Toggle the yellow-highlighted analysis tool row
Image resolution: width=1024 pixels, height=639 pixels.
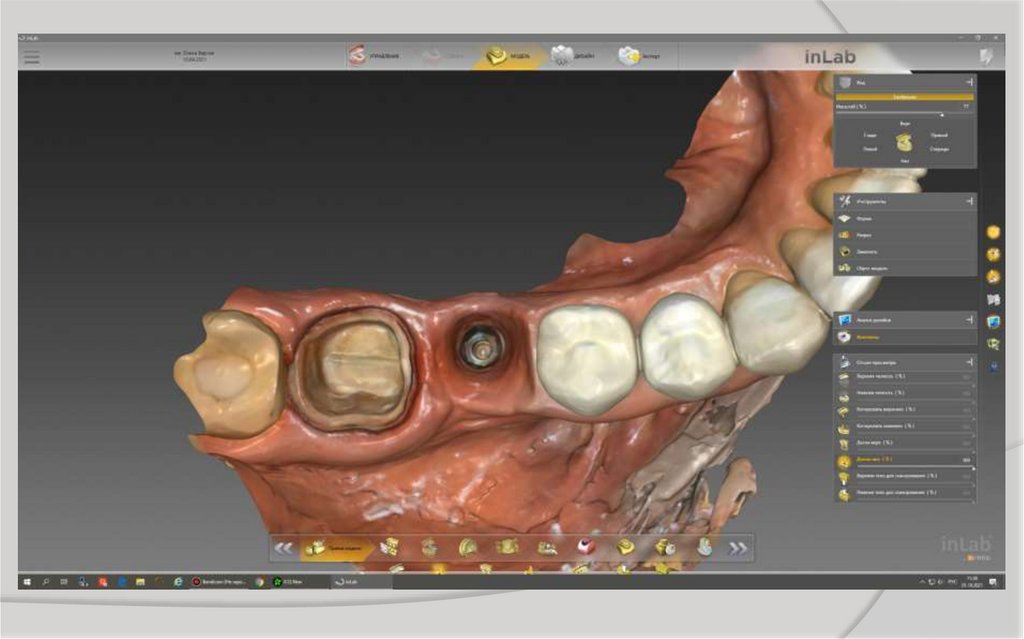[x=904, y=337]
